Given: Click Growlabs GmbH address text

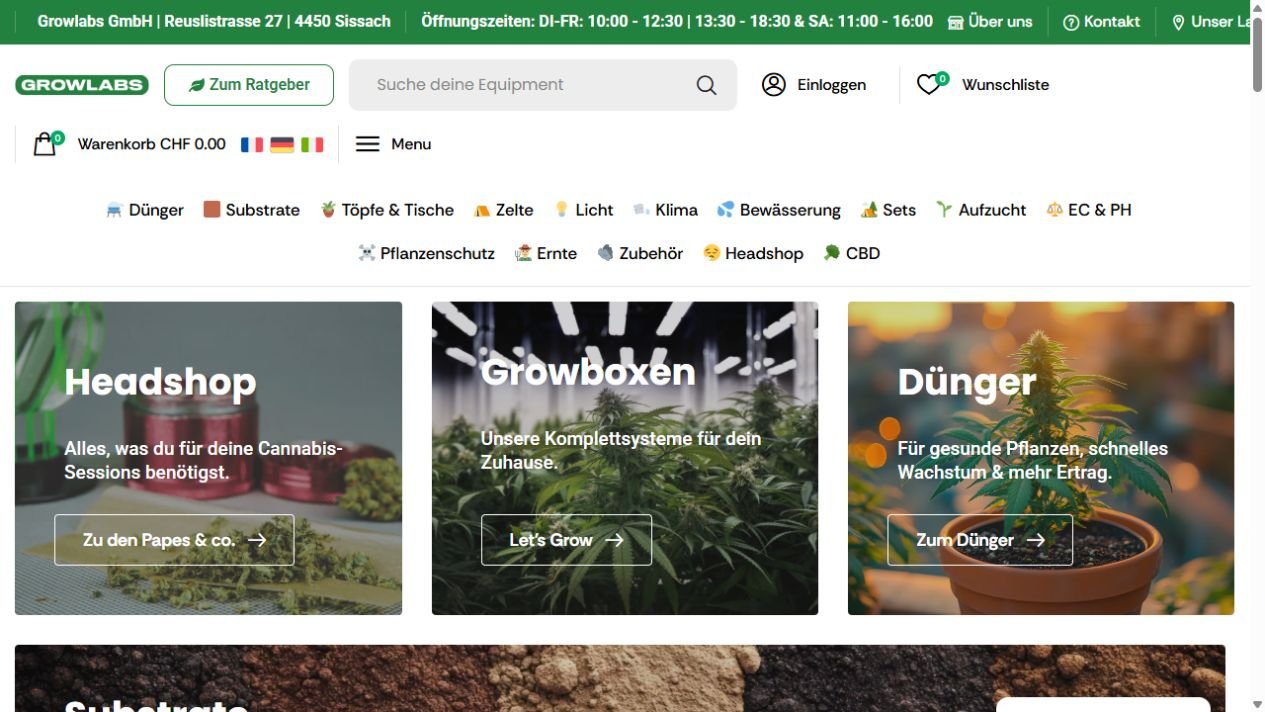Looking at the screenshot, I should tap(214, 21).
